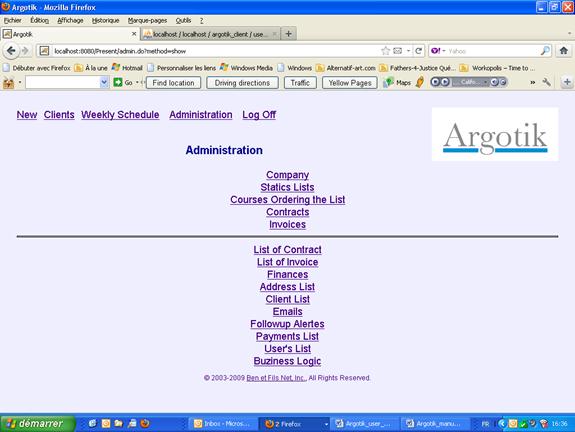The height and width of the screenshot is (432, 575).
Task: Expand the toolbar search combo box arrow
Action: coord(104,83)
